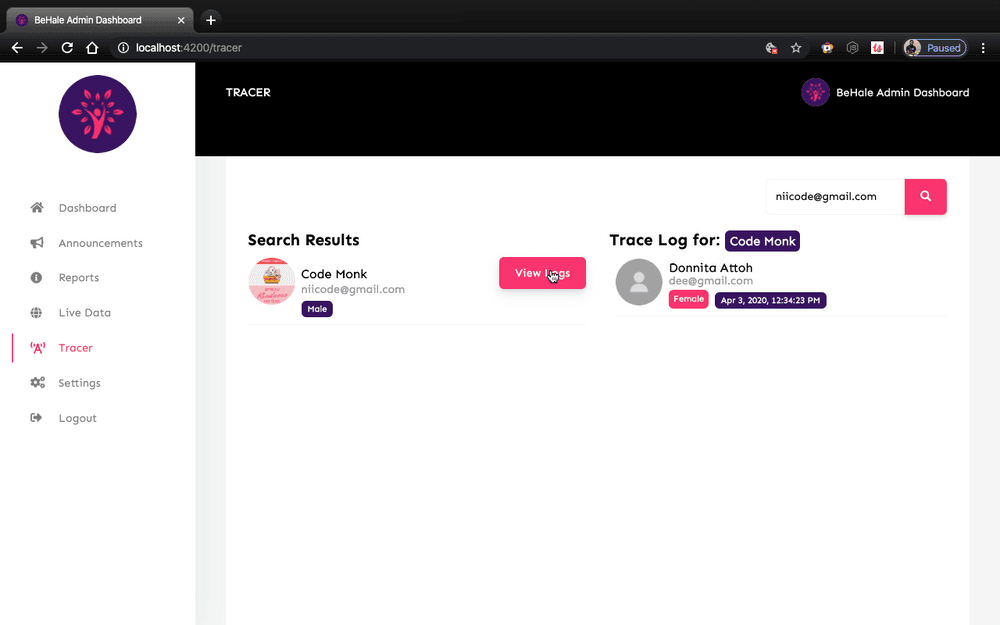Open Announcements in the sidebar
1000x625 pixels.
pos(100,243)
